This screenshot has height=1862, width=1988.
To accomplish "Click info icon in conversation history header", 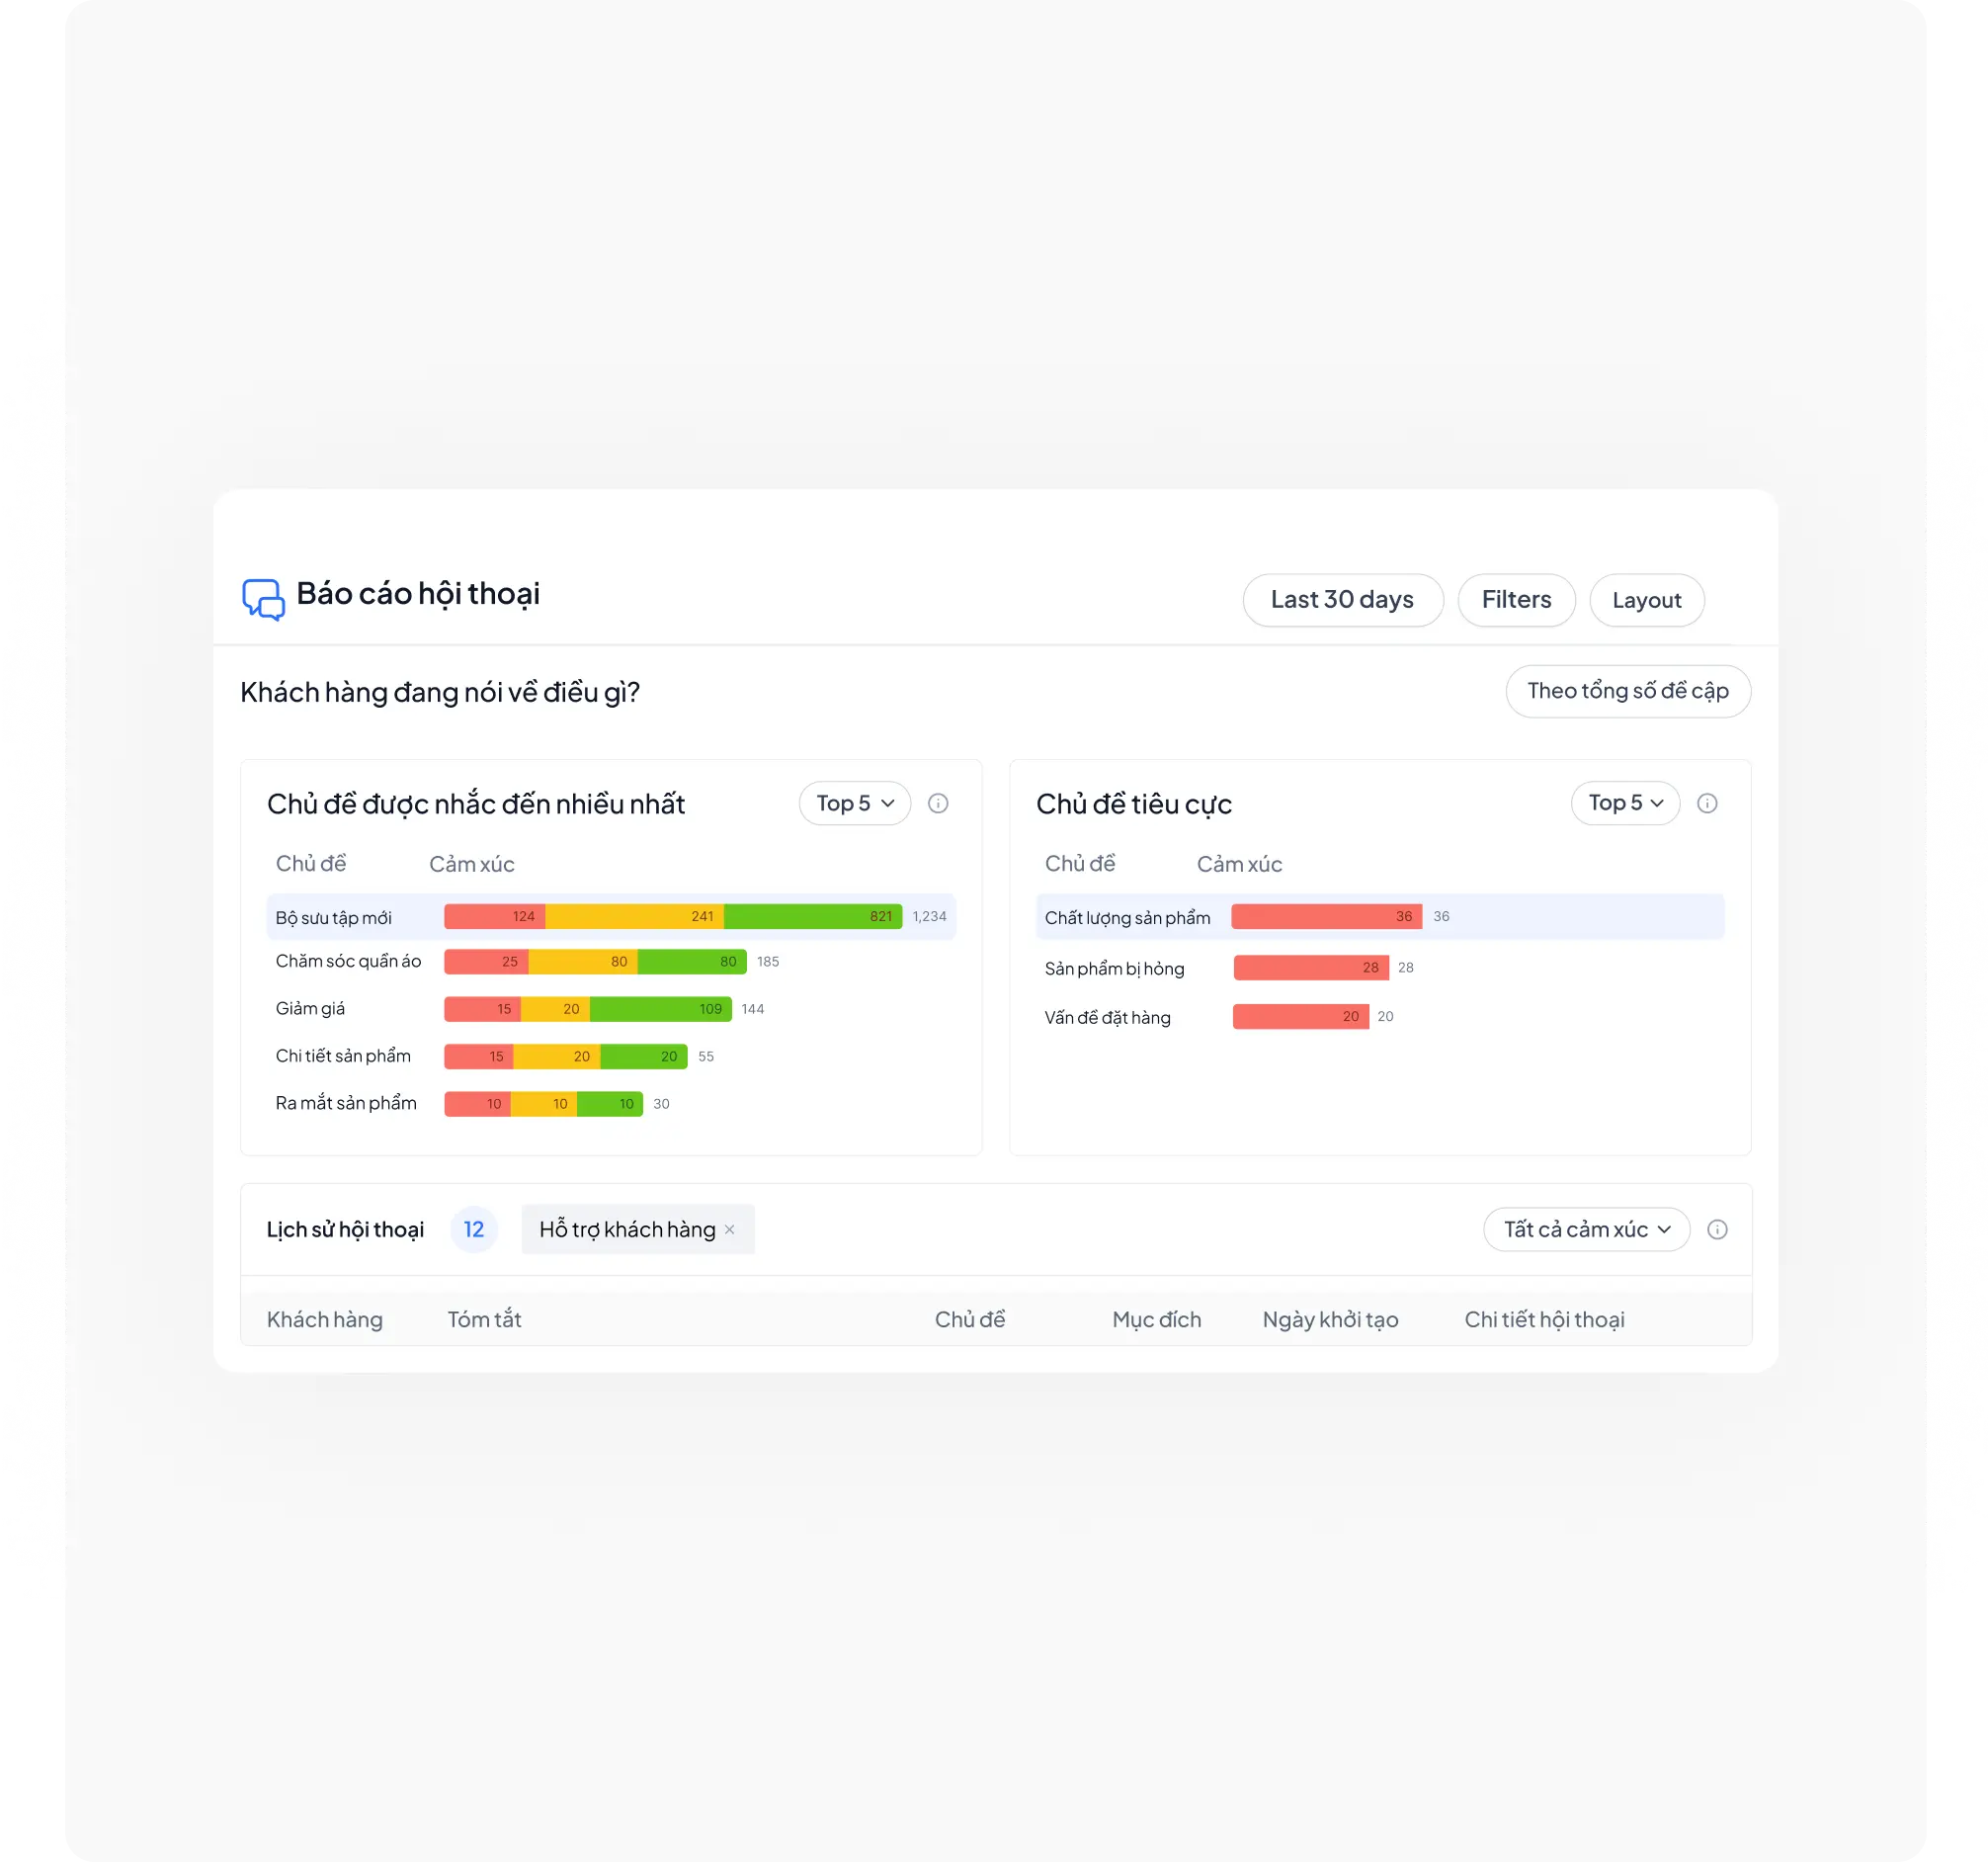I will tap(1716, 1229).
